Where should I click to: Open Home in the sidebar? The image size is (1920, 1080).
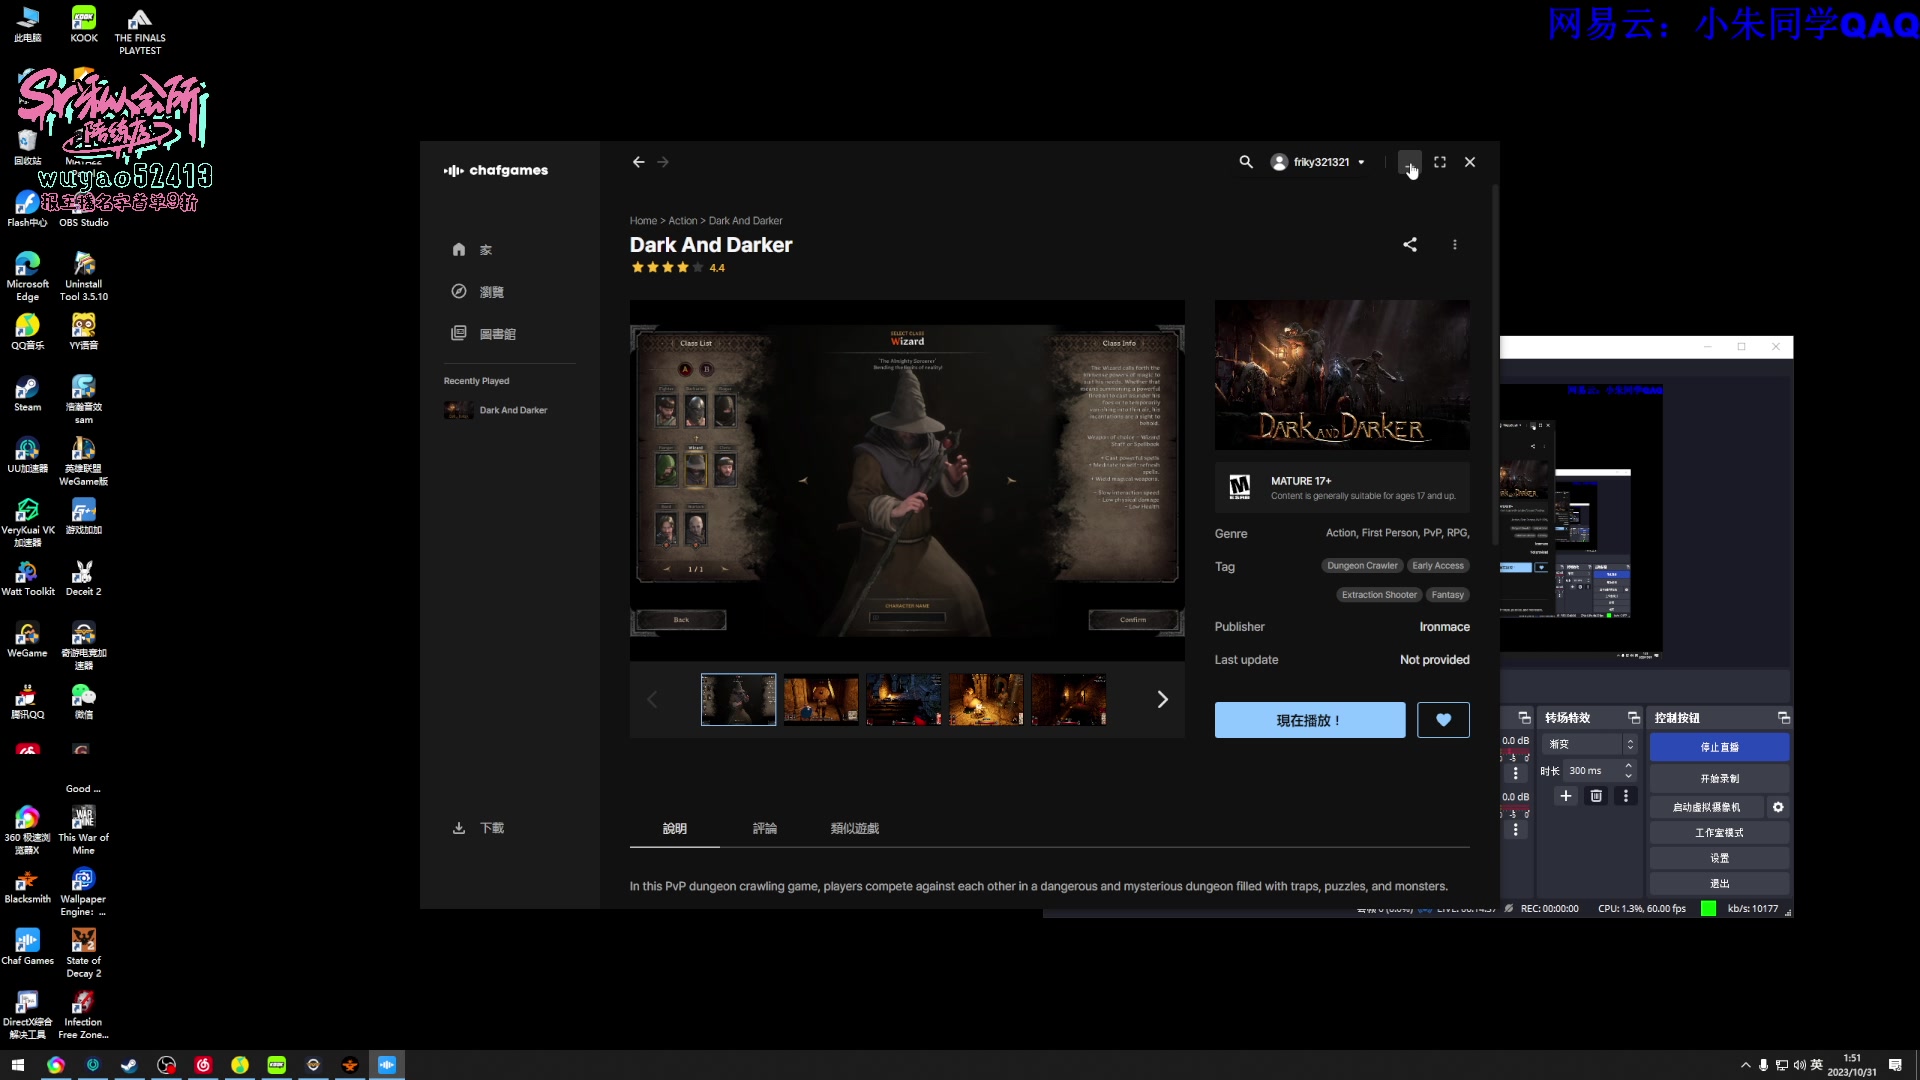(472, 250)
